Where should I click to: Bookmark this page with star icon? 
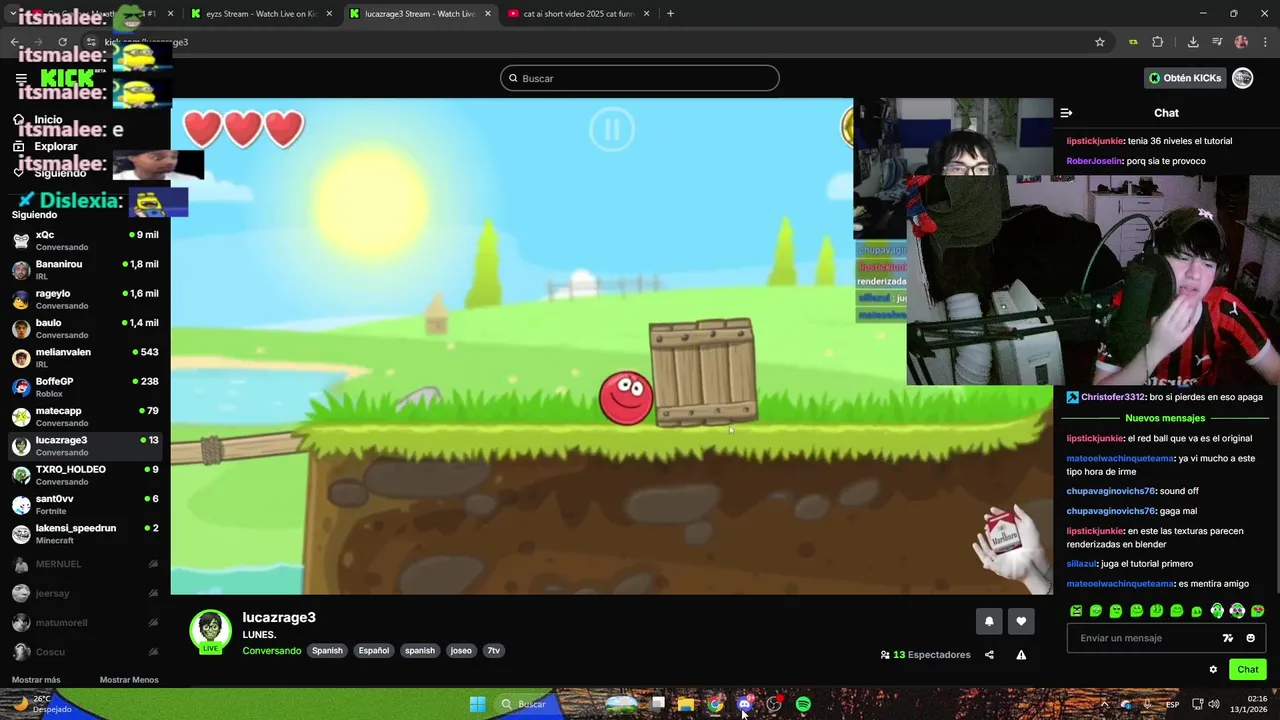[x=1100, y=42]
